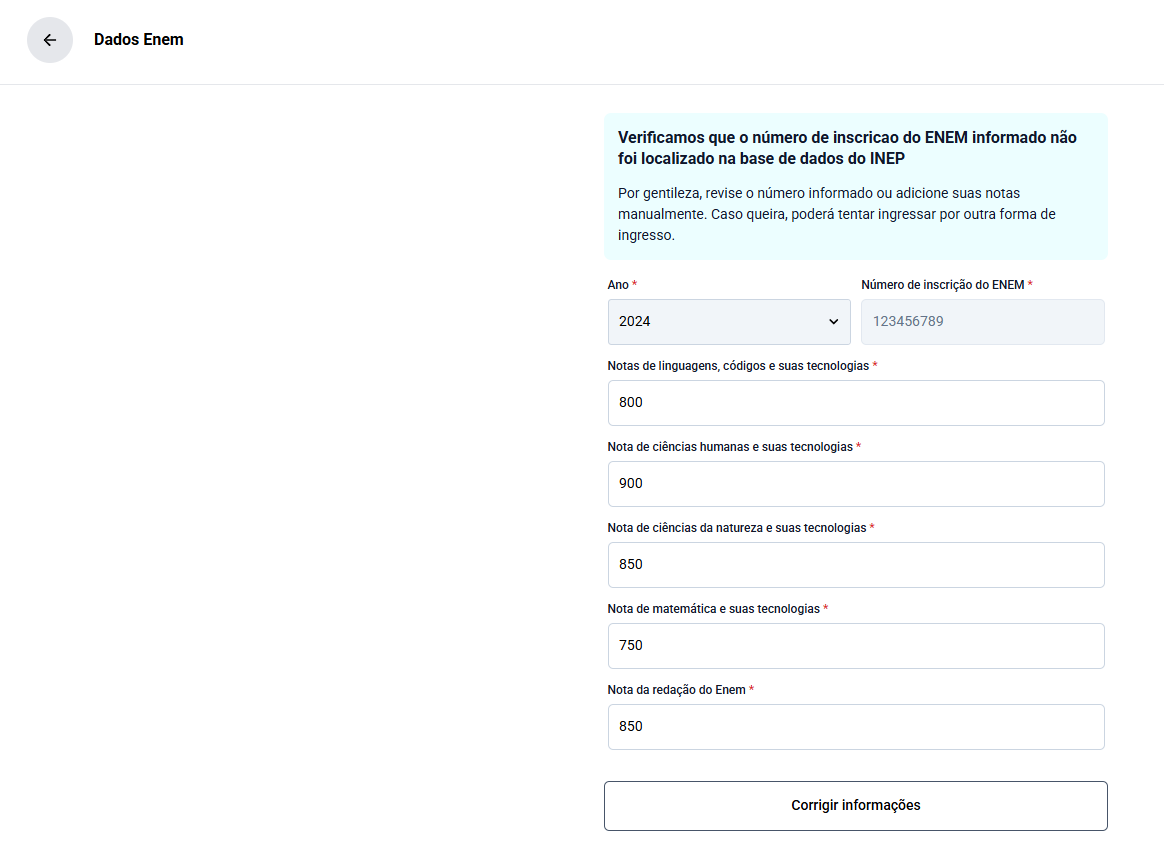Click the 'Nota da redação do Enem' label
The image size is (1164, 867).
pos(680,690)
